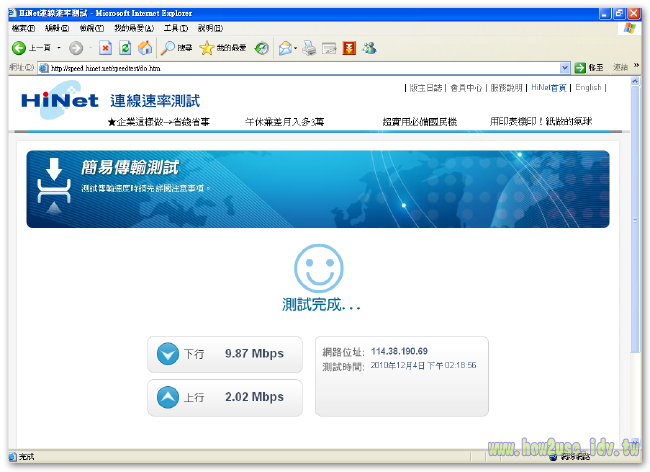The image size is (650, 472).
Task: Click the HiNet logo
Action: (60, 100)
